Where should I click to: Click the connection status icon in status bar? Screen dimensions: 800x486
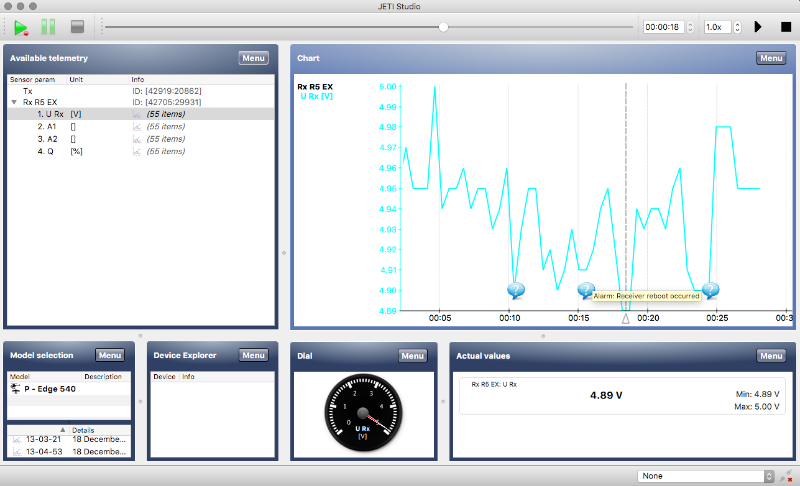(x=786, y=476)
